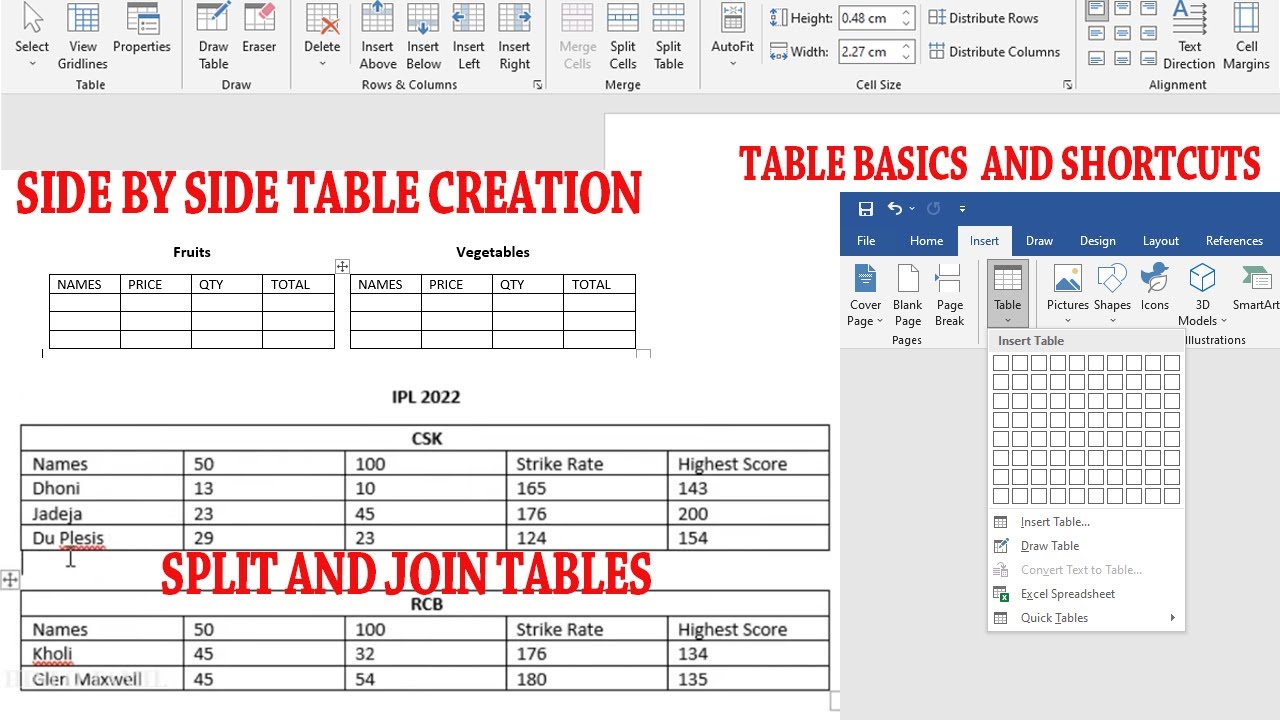Select Align Bottom Right alignment icon
Screen dimensions: 1280x720
coord(1147,59)
